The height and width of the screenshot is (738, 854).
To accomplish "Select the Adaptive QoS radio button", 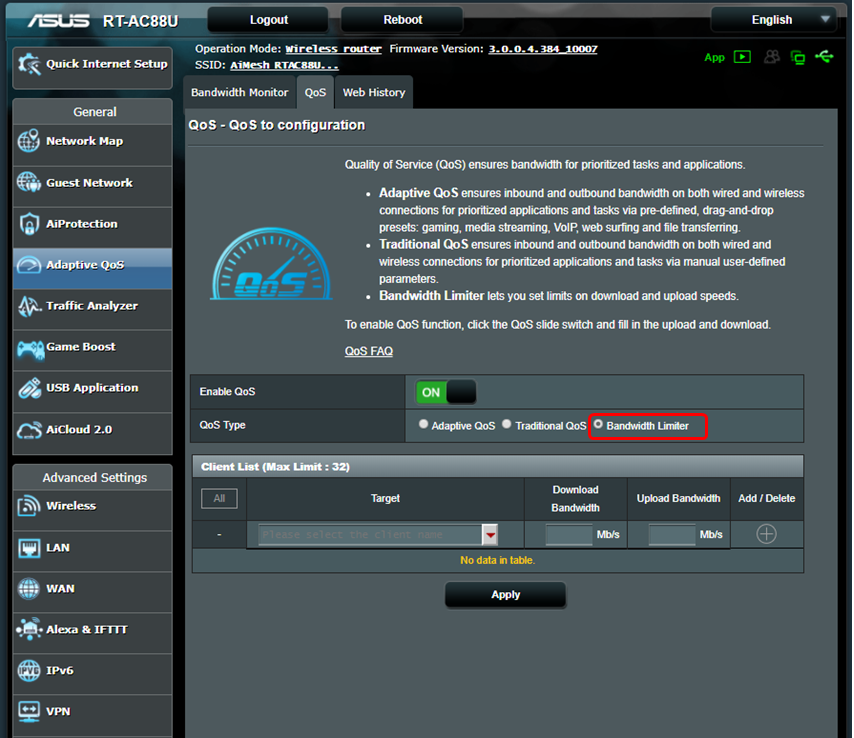I will click(x=423, y=424).
